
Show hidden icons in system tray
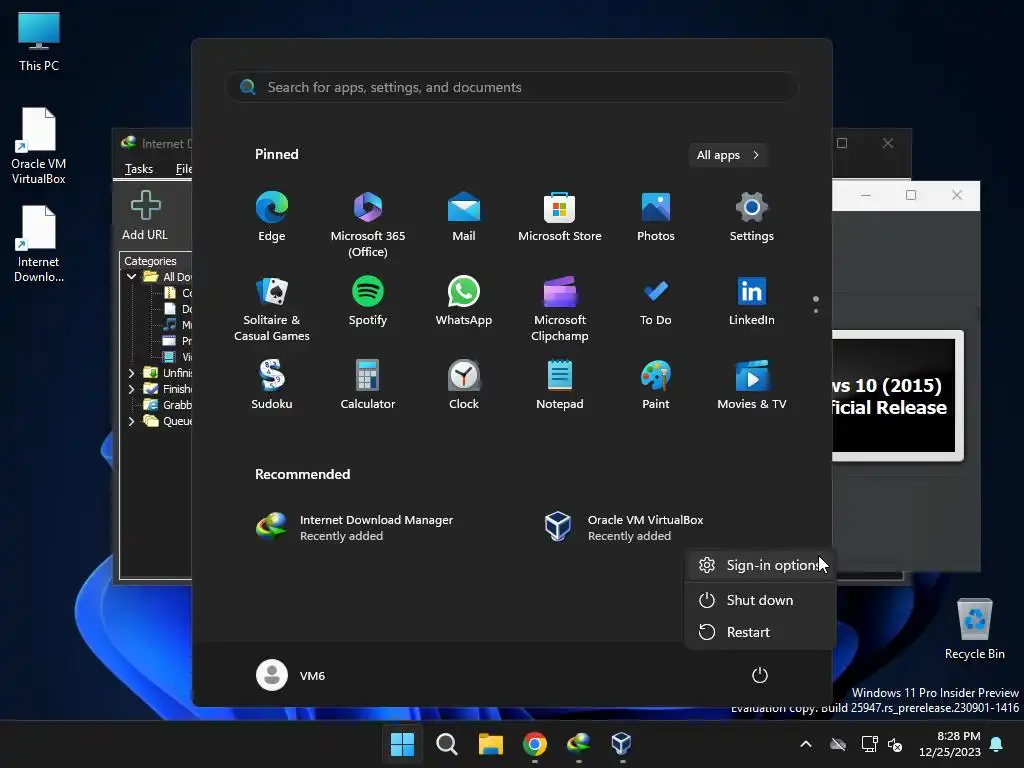806,744
